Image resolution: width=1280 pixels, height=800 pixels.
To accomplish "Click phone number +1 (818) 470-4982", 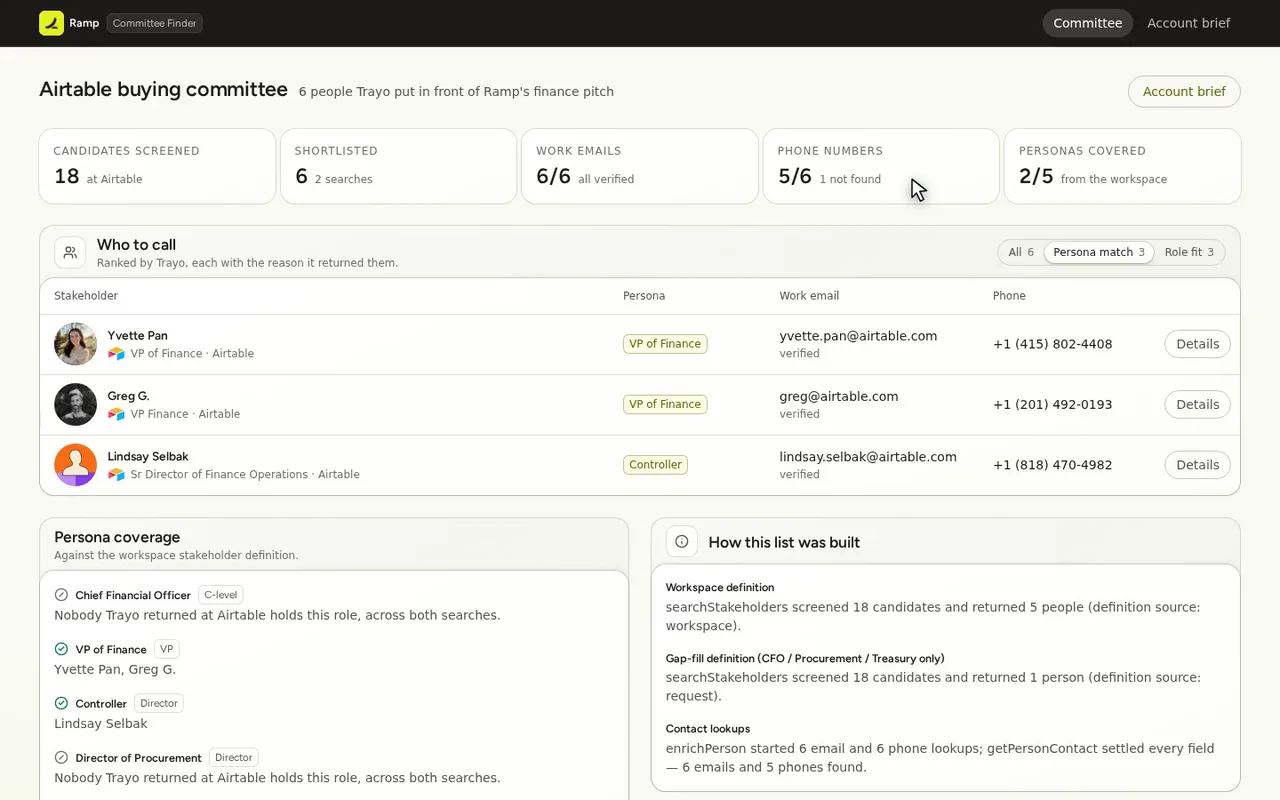I will click(x=1052, y=465).
